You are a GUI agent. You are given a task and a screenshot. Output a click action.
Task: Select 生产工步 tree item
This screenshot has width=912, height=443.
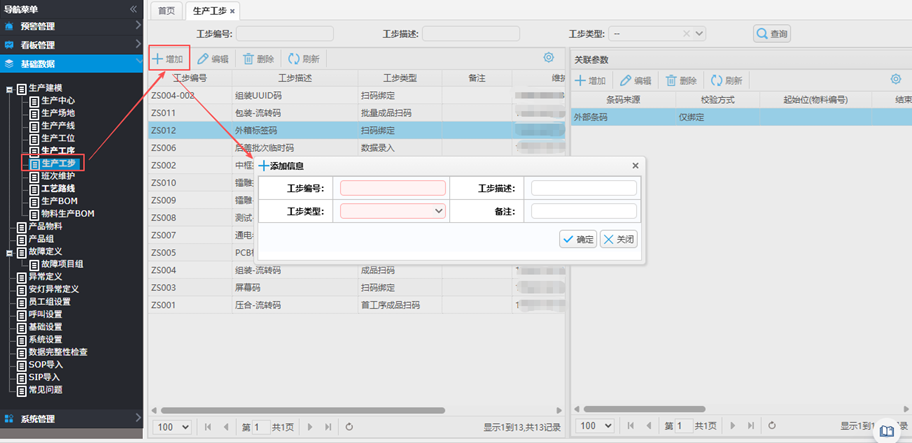pyautogui.click(x=58, y=163)
